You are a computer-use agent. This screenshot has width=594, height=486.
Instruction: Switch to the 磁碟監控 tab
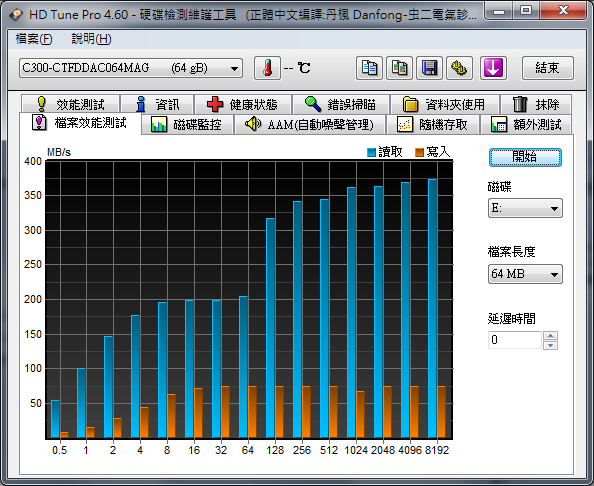[x=187, y=124]
